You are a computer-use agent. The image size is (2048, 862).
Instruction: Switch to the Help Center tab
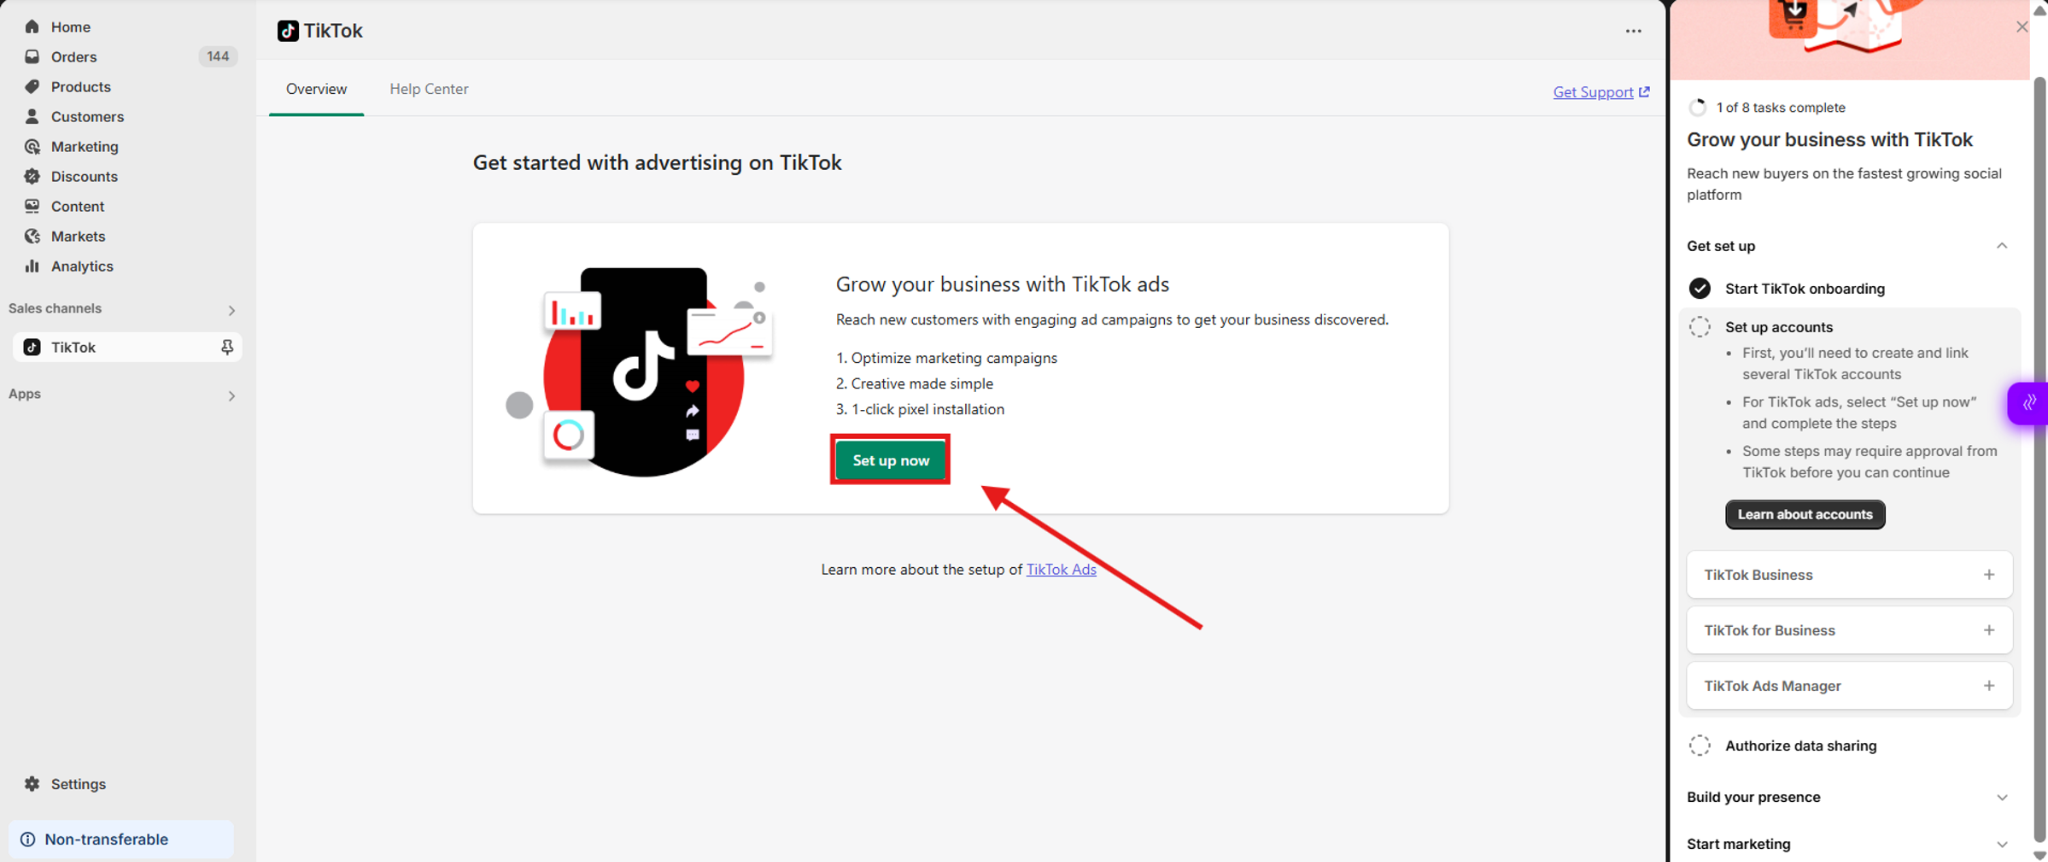429,89
